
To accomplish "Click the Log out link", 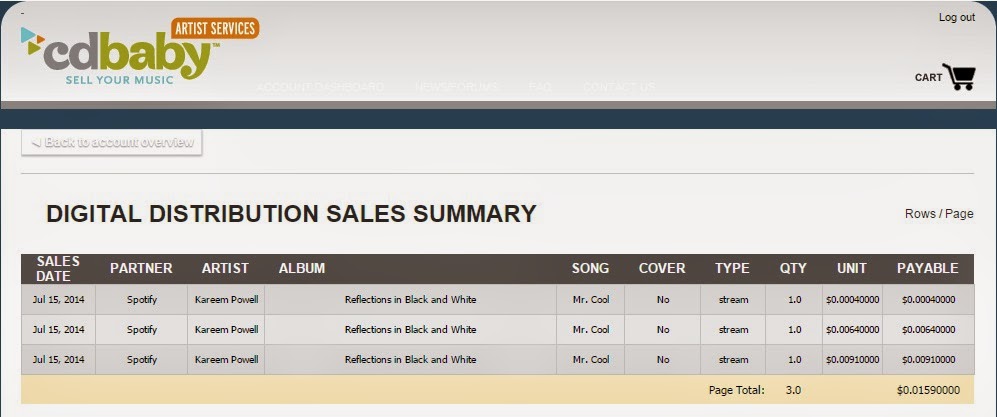I will (x=956, y=18).
